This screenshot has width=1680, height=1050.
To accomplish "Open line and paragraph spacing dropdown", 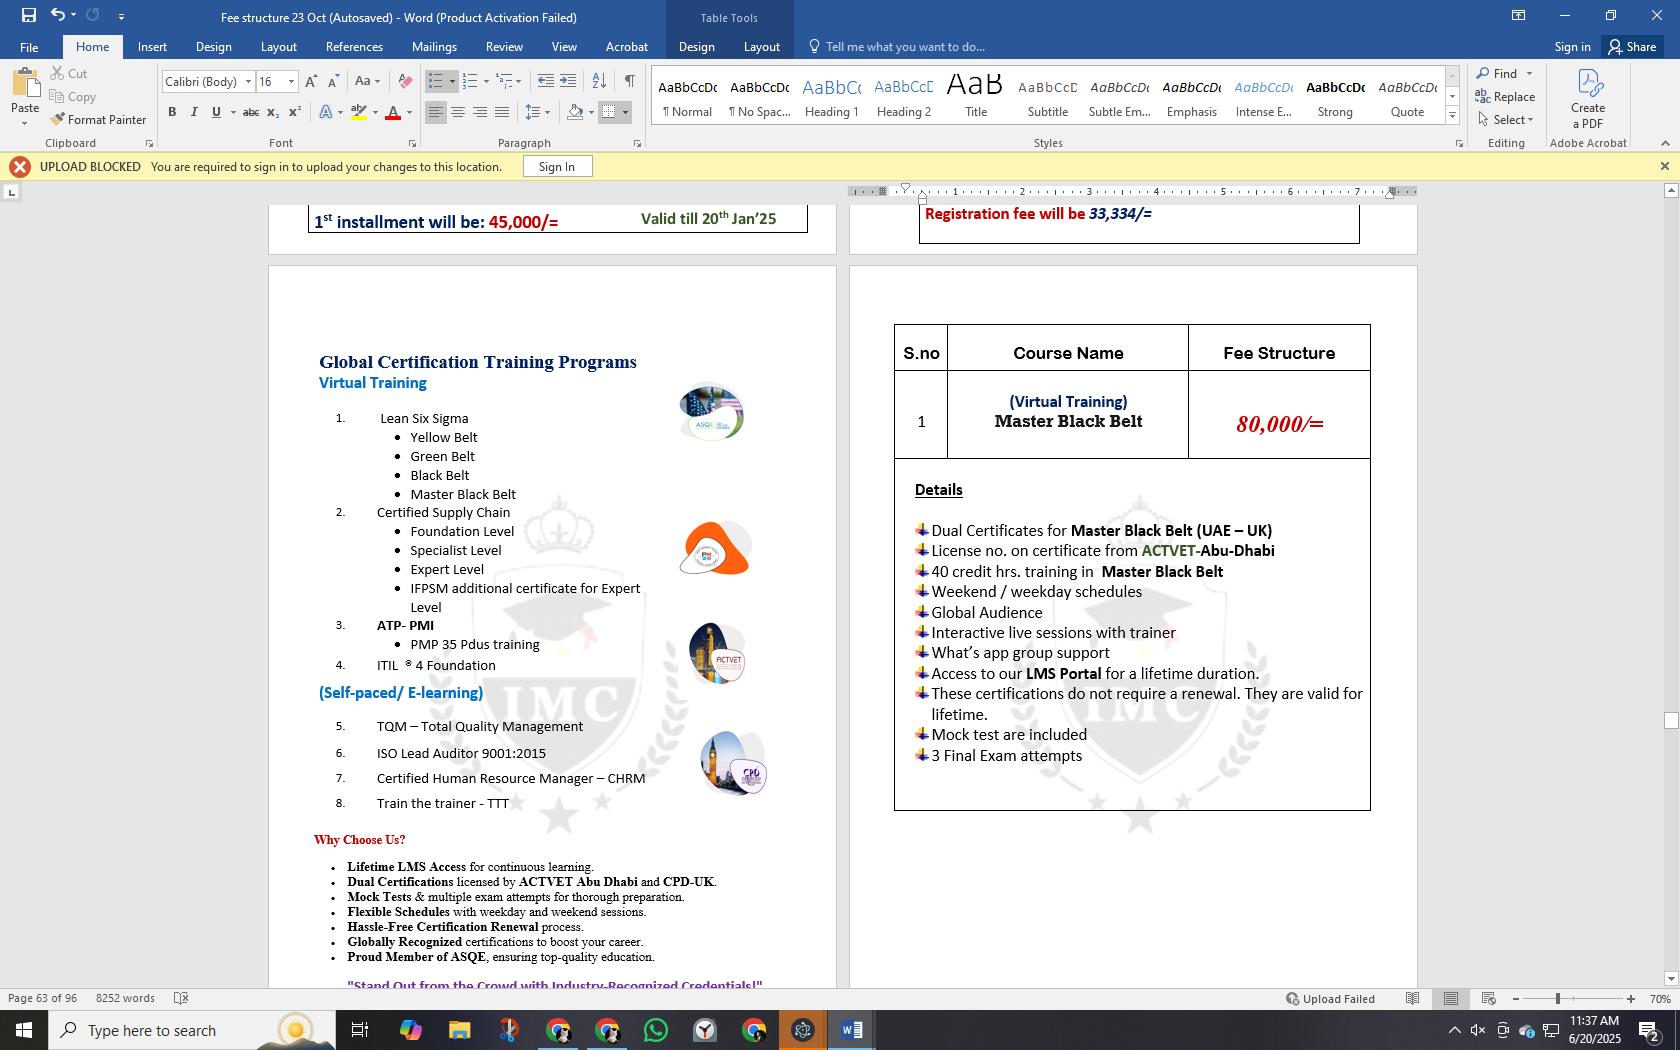I will [538, 112].
